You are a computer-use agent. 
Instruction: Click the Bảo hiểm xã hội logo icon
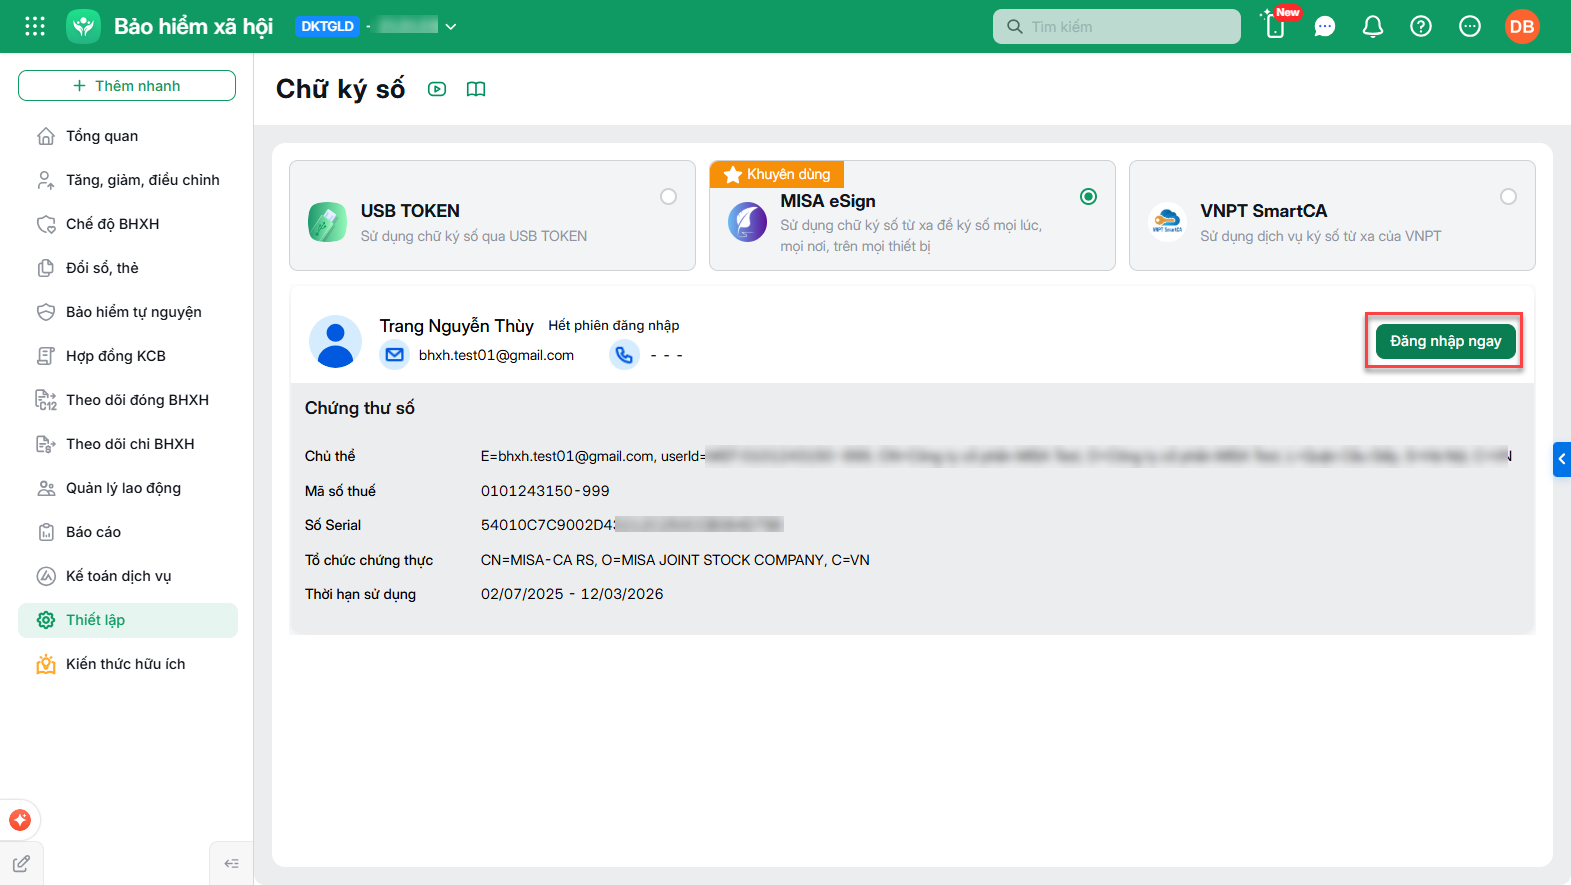coord(84,26)
